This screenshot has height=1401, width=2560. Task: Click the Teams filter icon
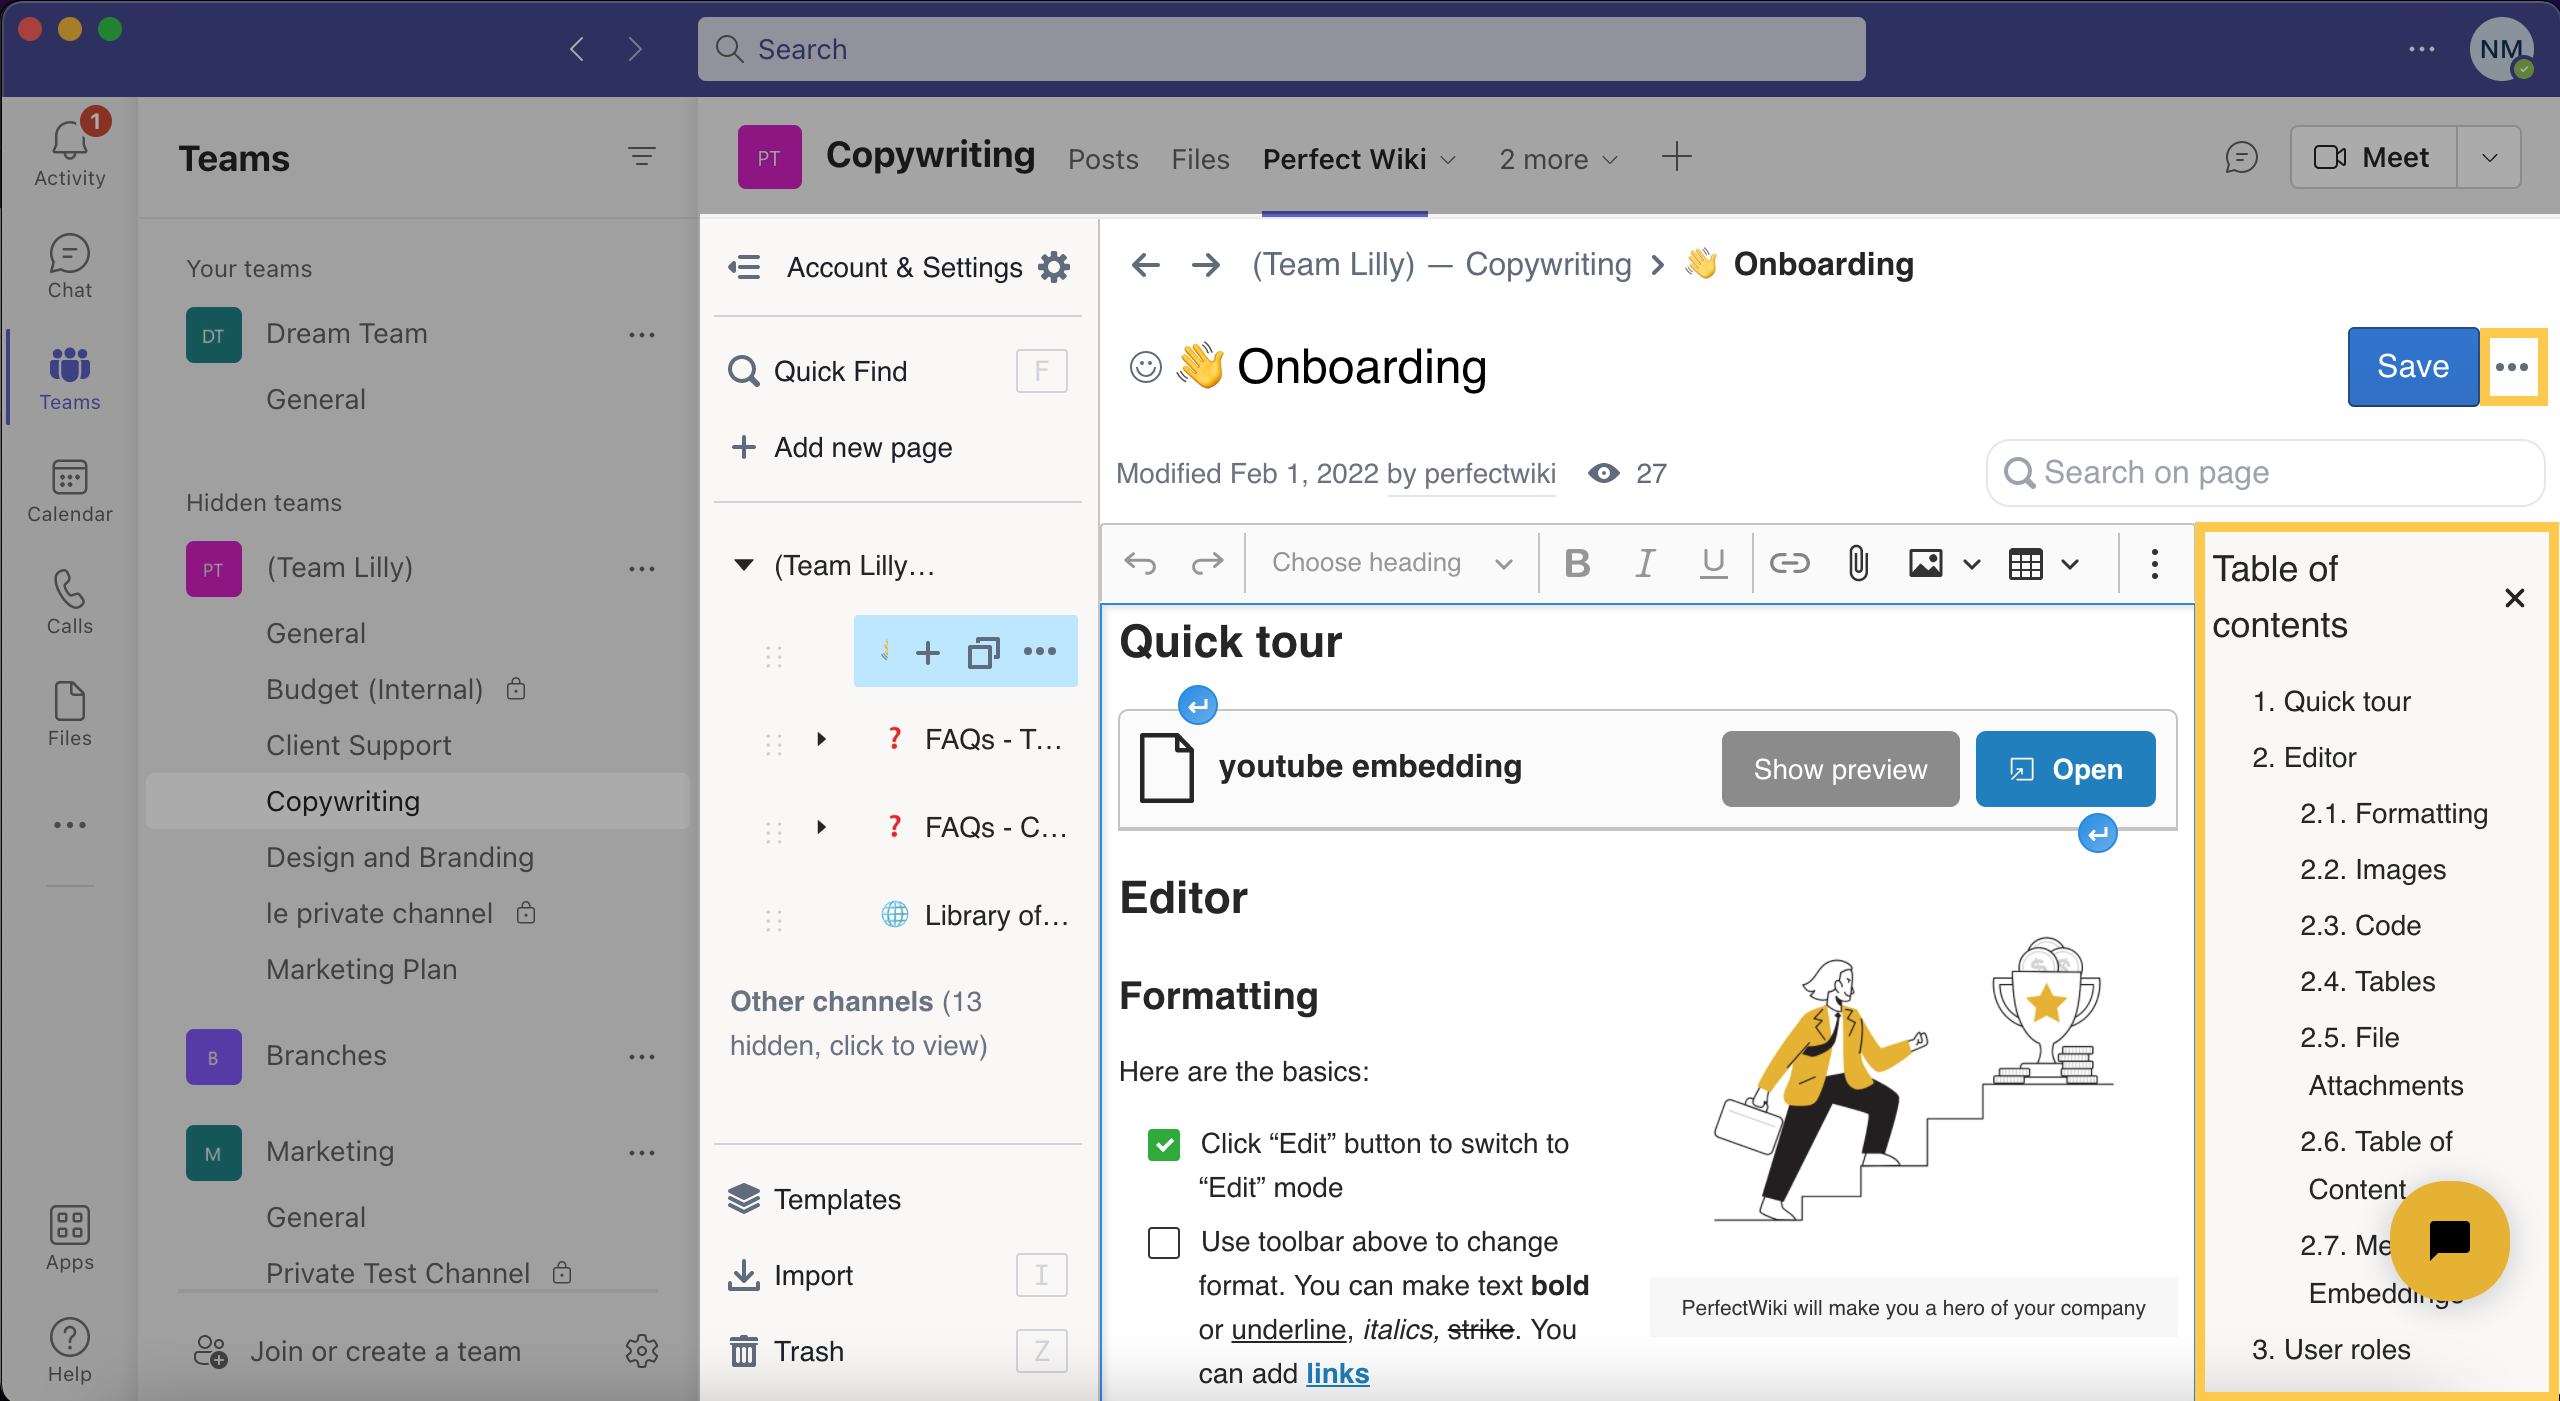642,156
